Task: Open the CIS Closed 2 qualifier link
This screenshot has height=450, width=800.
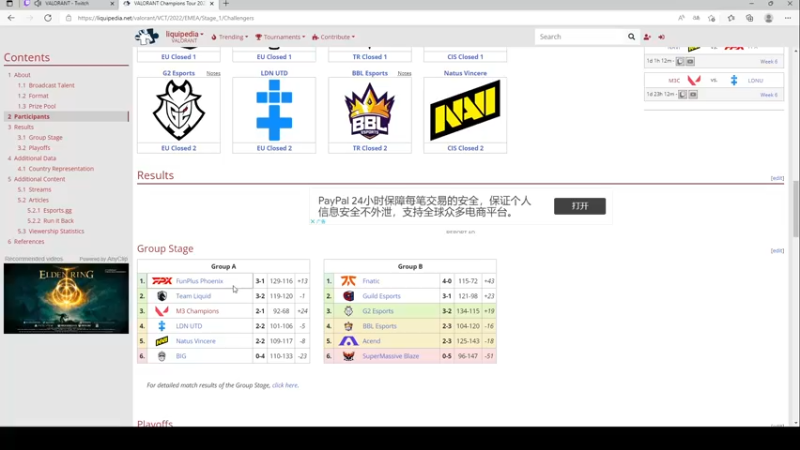Action: coord(465,148)
